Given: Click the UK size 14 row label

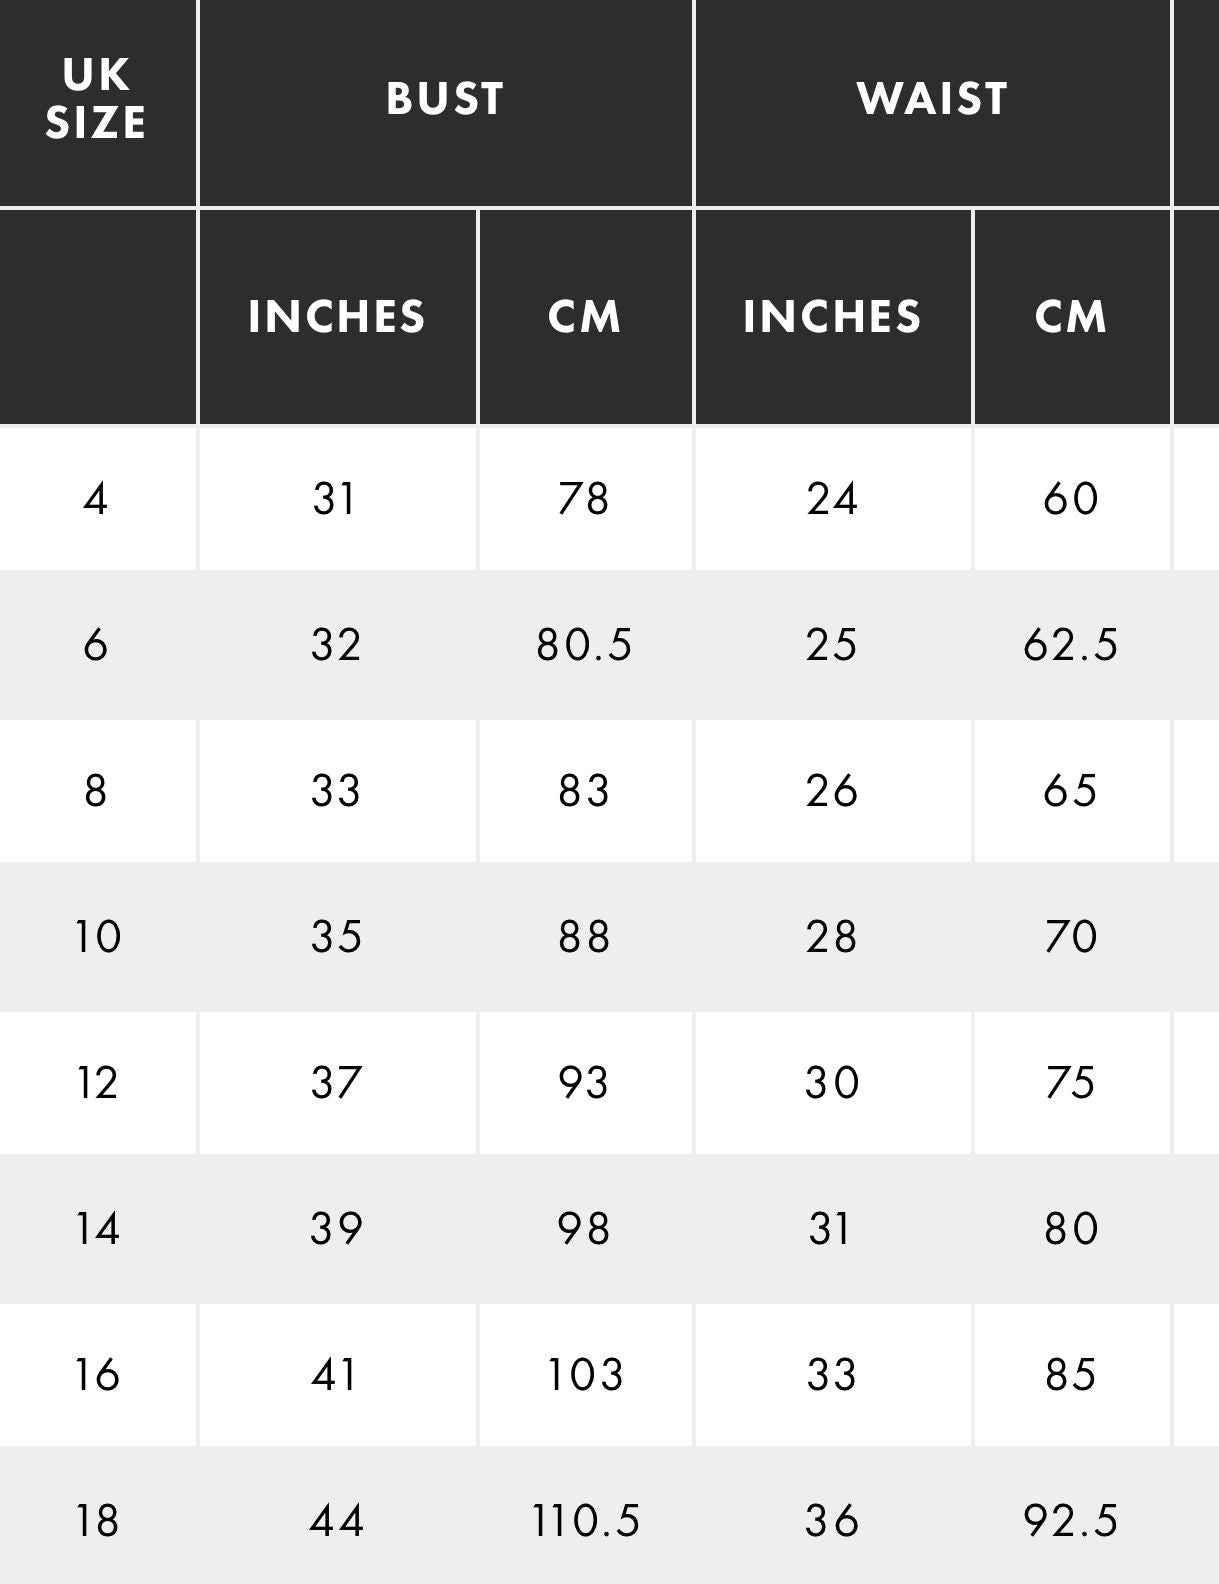Looking at the screenshot, I should (x=97, y=1229).
